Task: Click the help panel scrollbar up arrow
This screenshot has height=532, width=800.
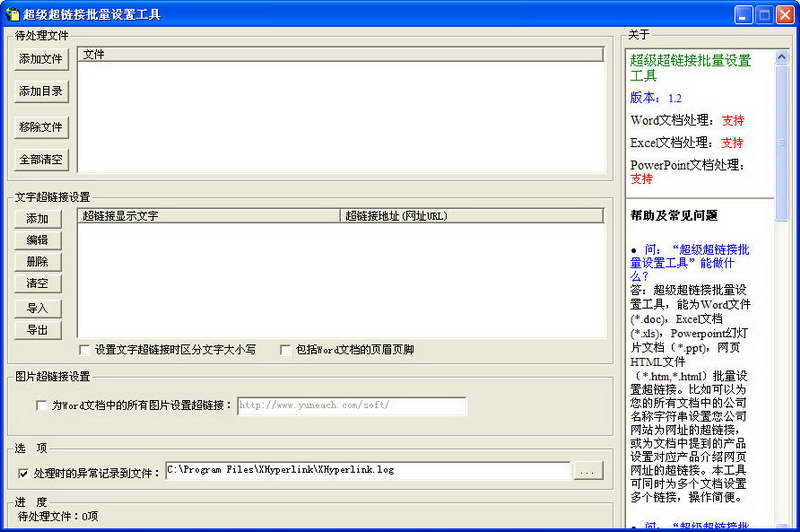Action: coord(781,58)
